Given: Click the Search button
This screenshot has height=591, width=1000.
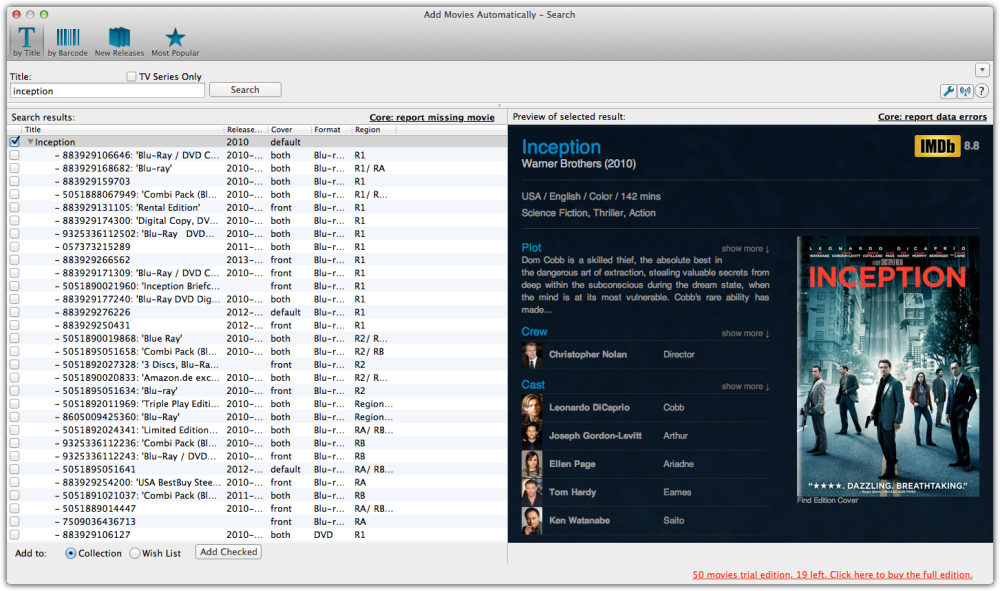Looking at the screenshot, I should (245, 90).
